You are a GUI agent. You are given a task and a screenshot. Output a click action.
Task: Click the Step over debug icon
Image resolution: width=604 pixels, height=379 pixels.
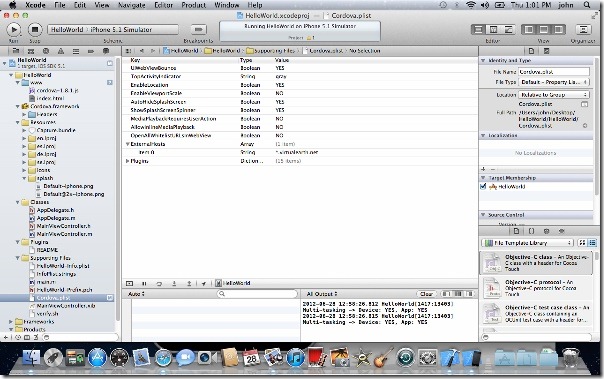click(x=159, y=284)
